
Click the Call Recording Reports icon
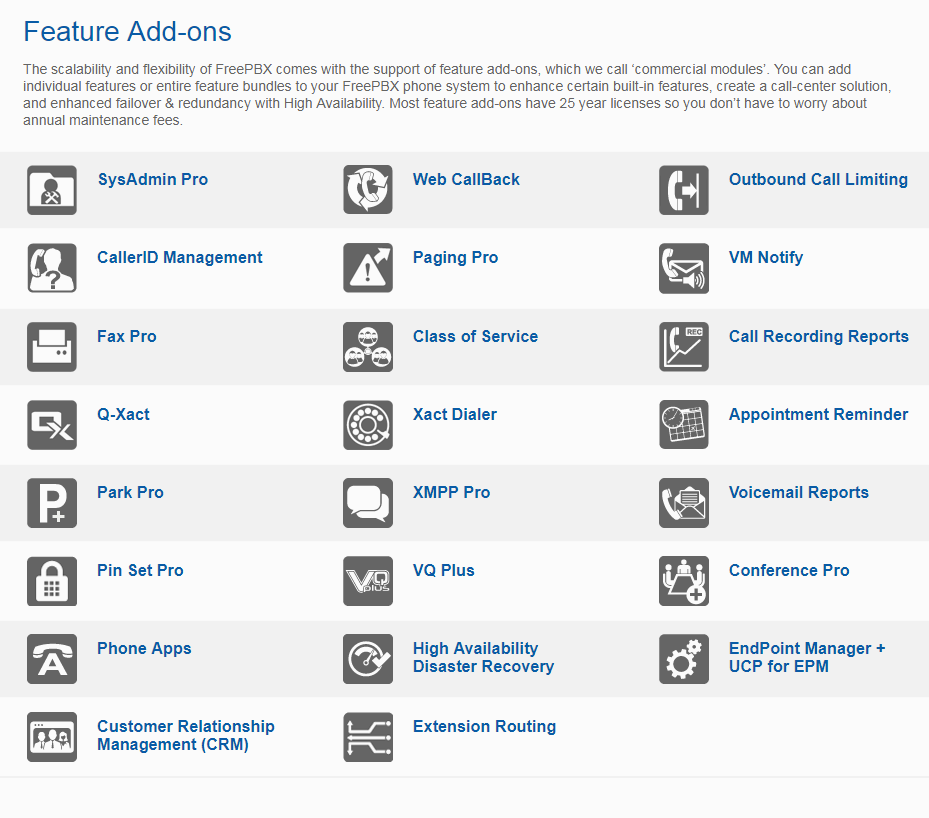(x=684, y=347)
